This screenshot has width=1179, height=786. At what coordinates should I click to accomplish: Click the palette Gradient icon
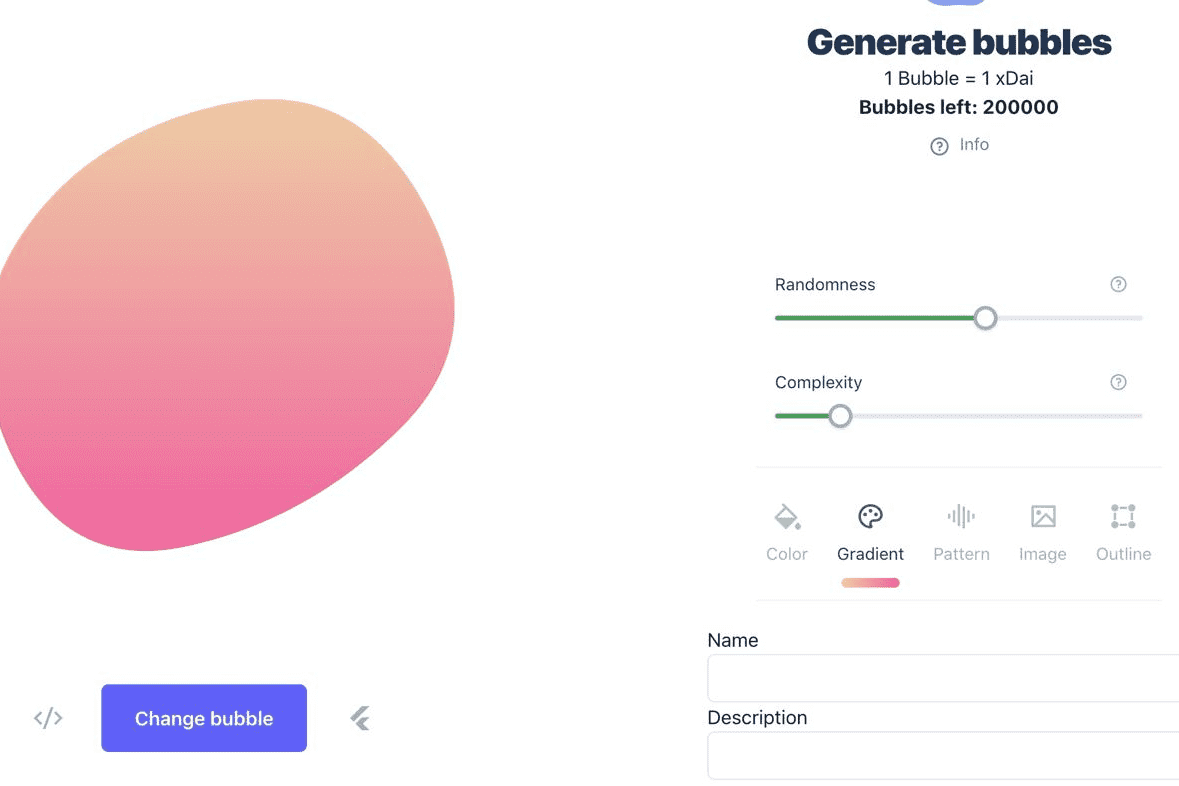(x=870, y=517)
